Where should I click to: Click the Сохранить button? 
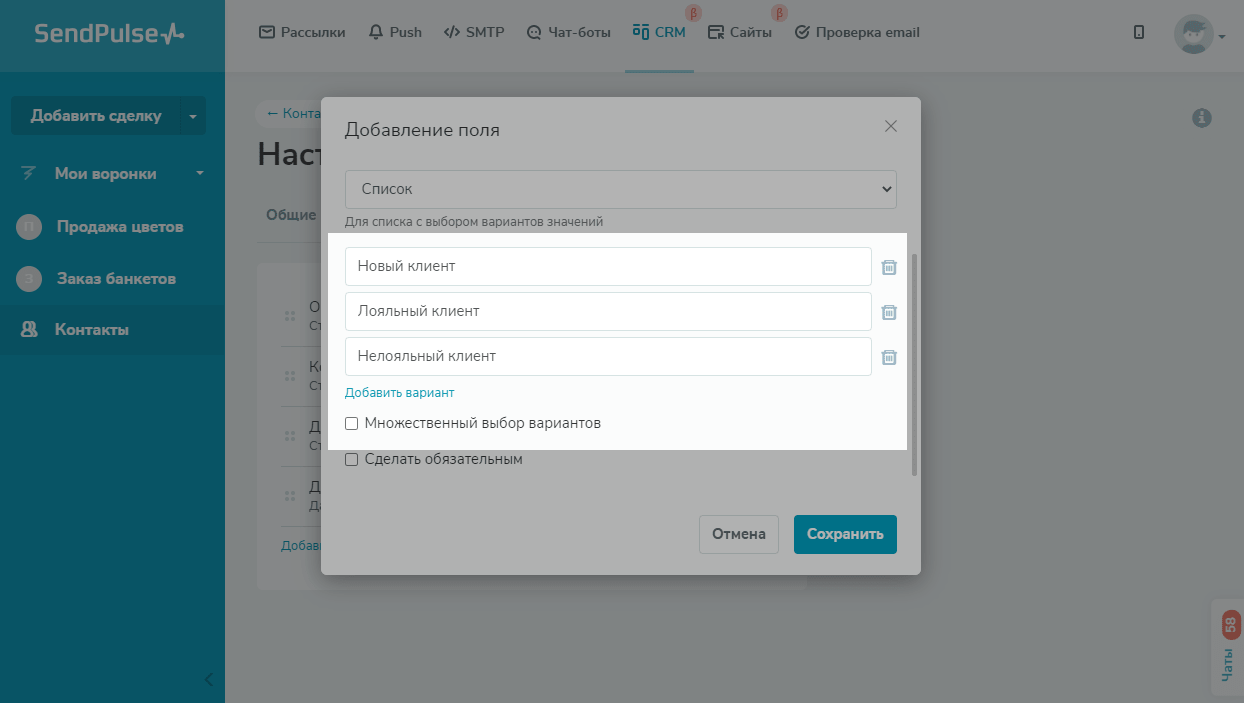[845, 534]
